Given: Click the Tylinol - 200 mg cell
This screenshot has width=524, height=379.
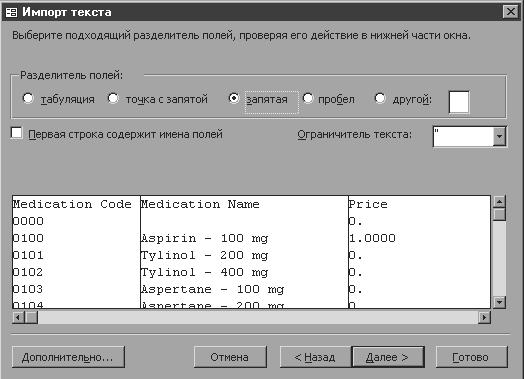Looking at the screenshot, I should click(204, 256).
